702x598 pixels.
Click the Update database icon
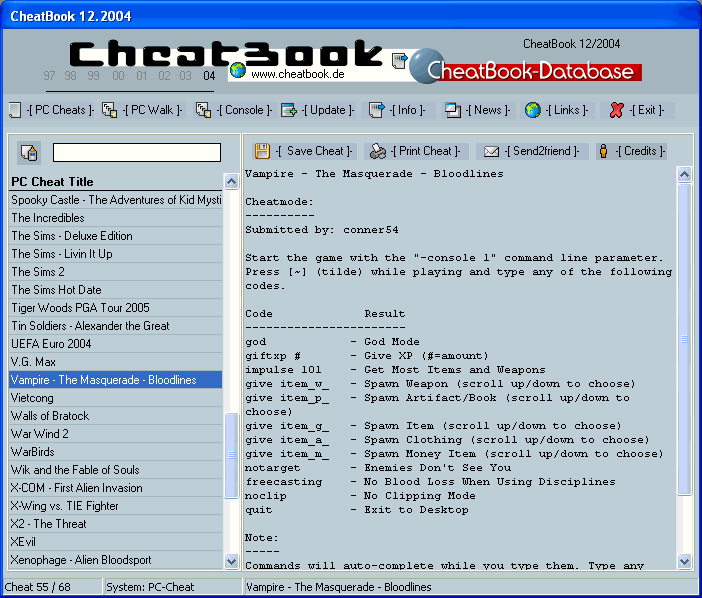click(x=289, y=110)
